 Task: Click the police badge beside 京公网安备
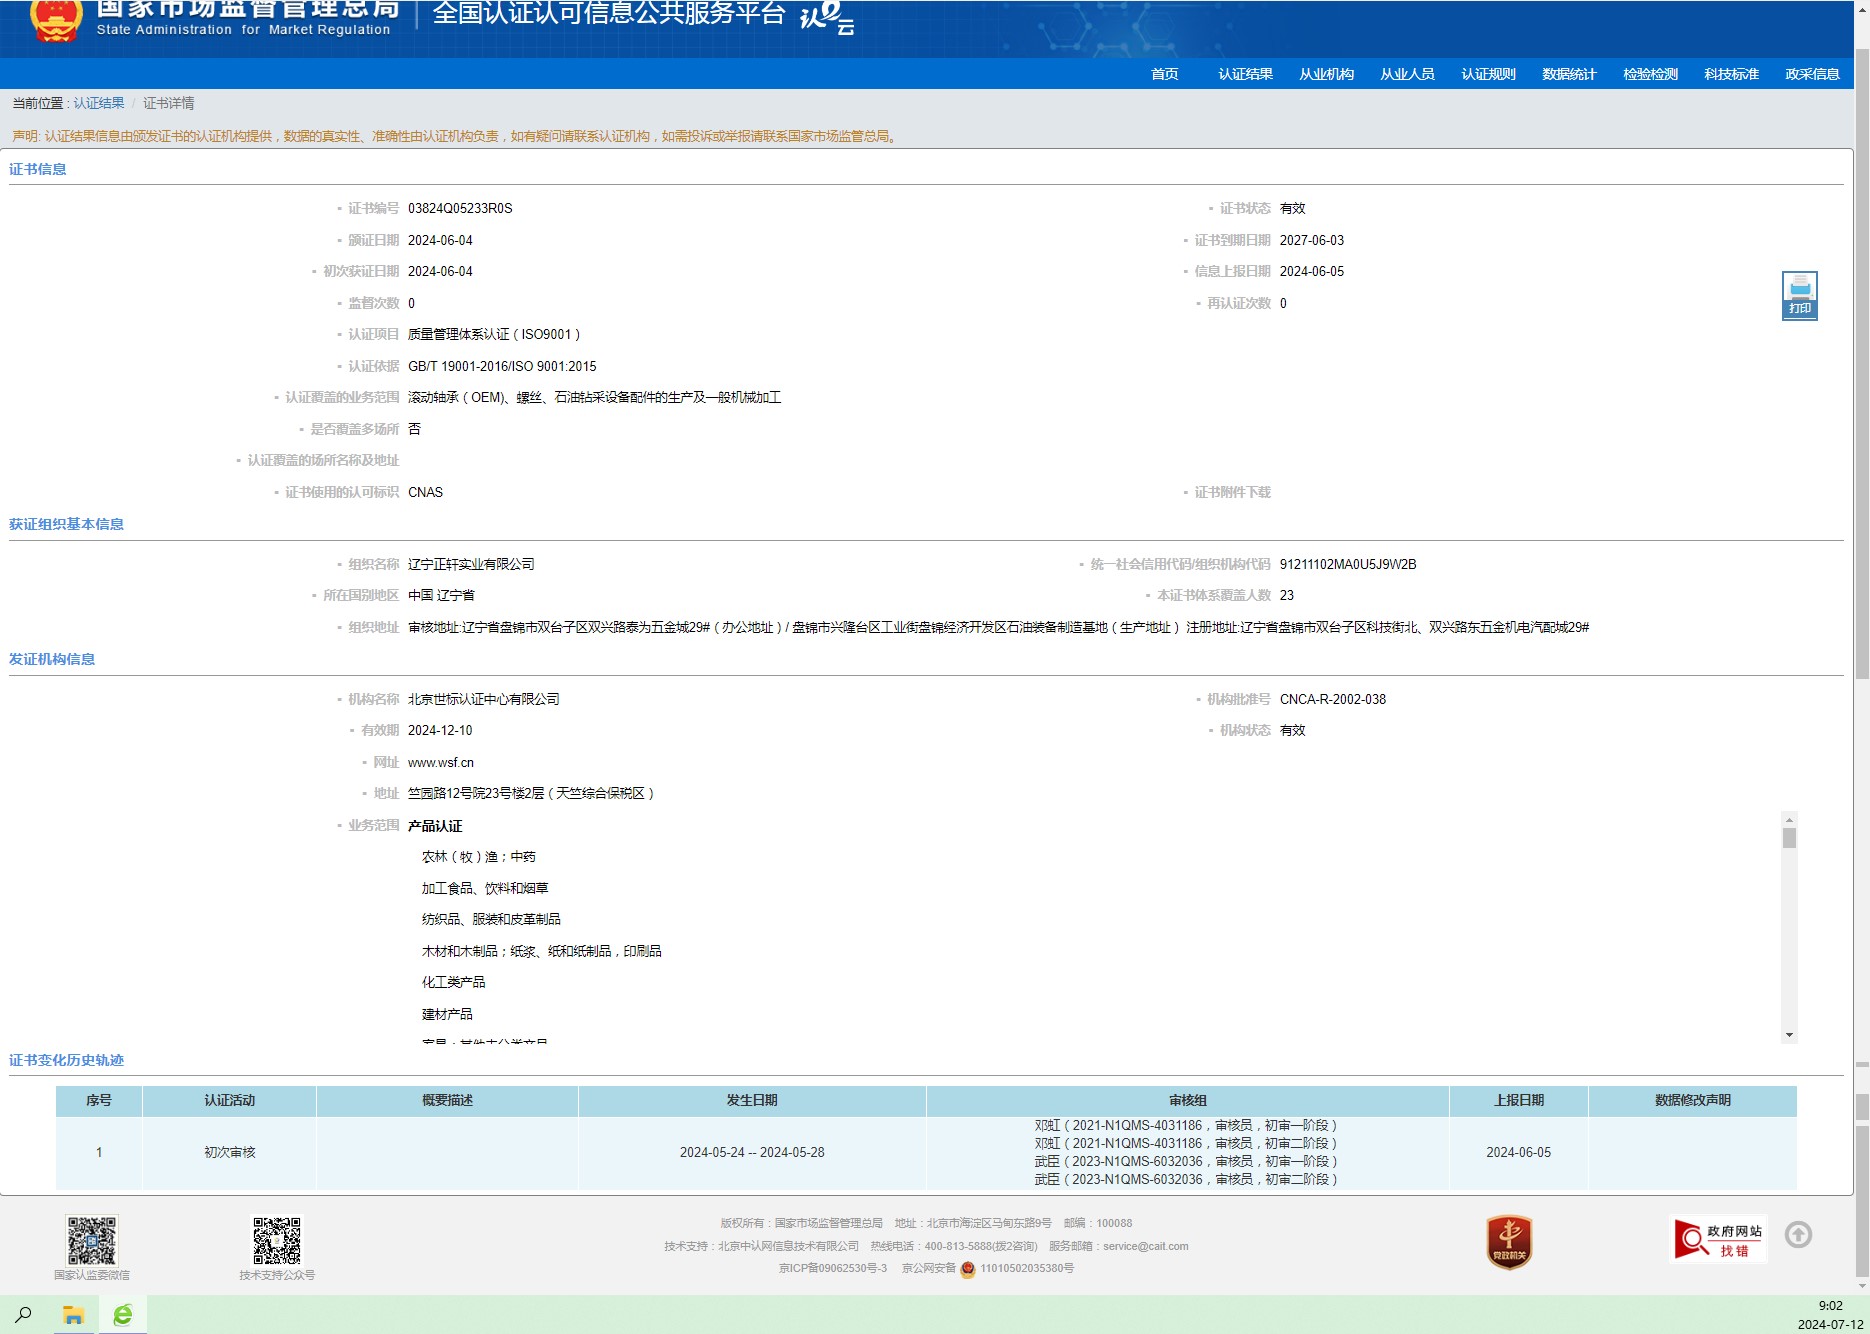967,1269
